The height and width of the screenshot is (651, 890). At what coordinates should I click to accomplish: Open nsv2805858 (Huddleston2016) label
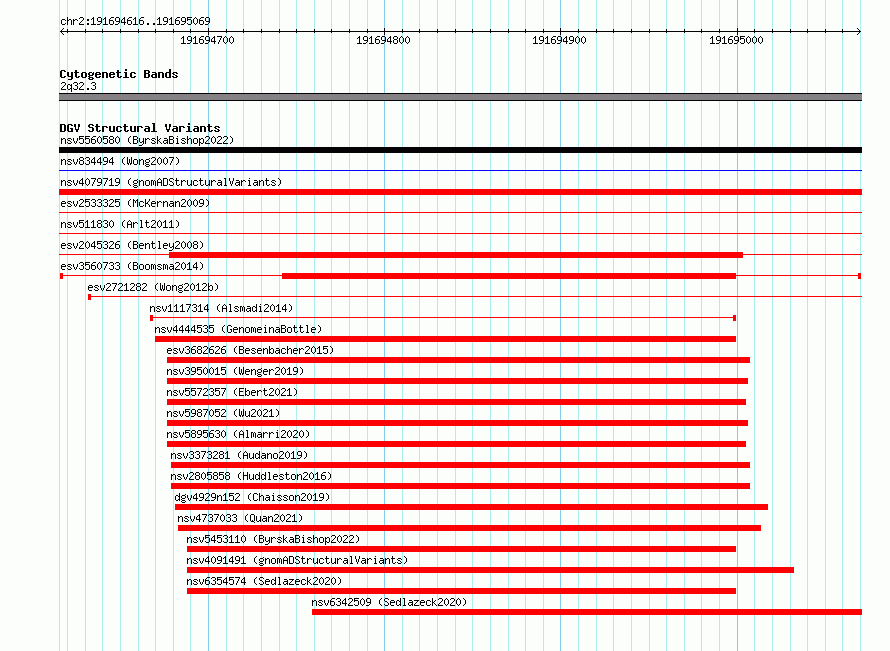tap(251, 476)
